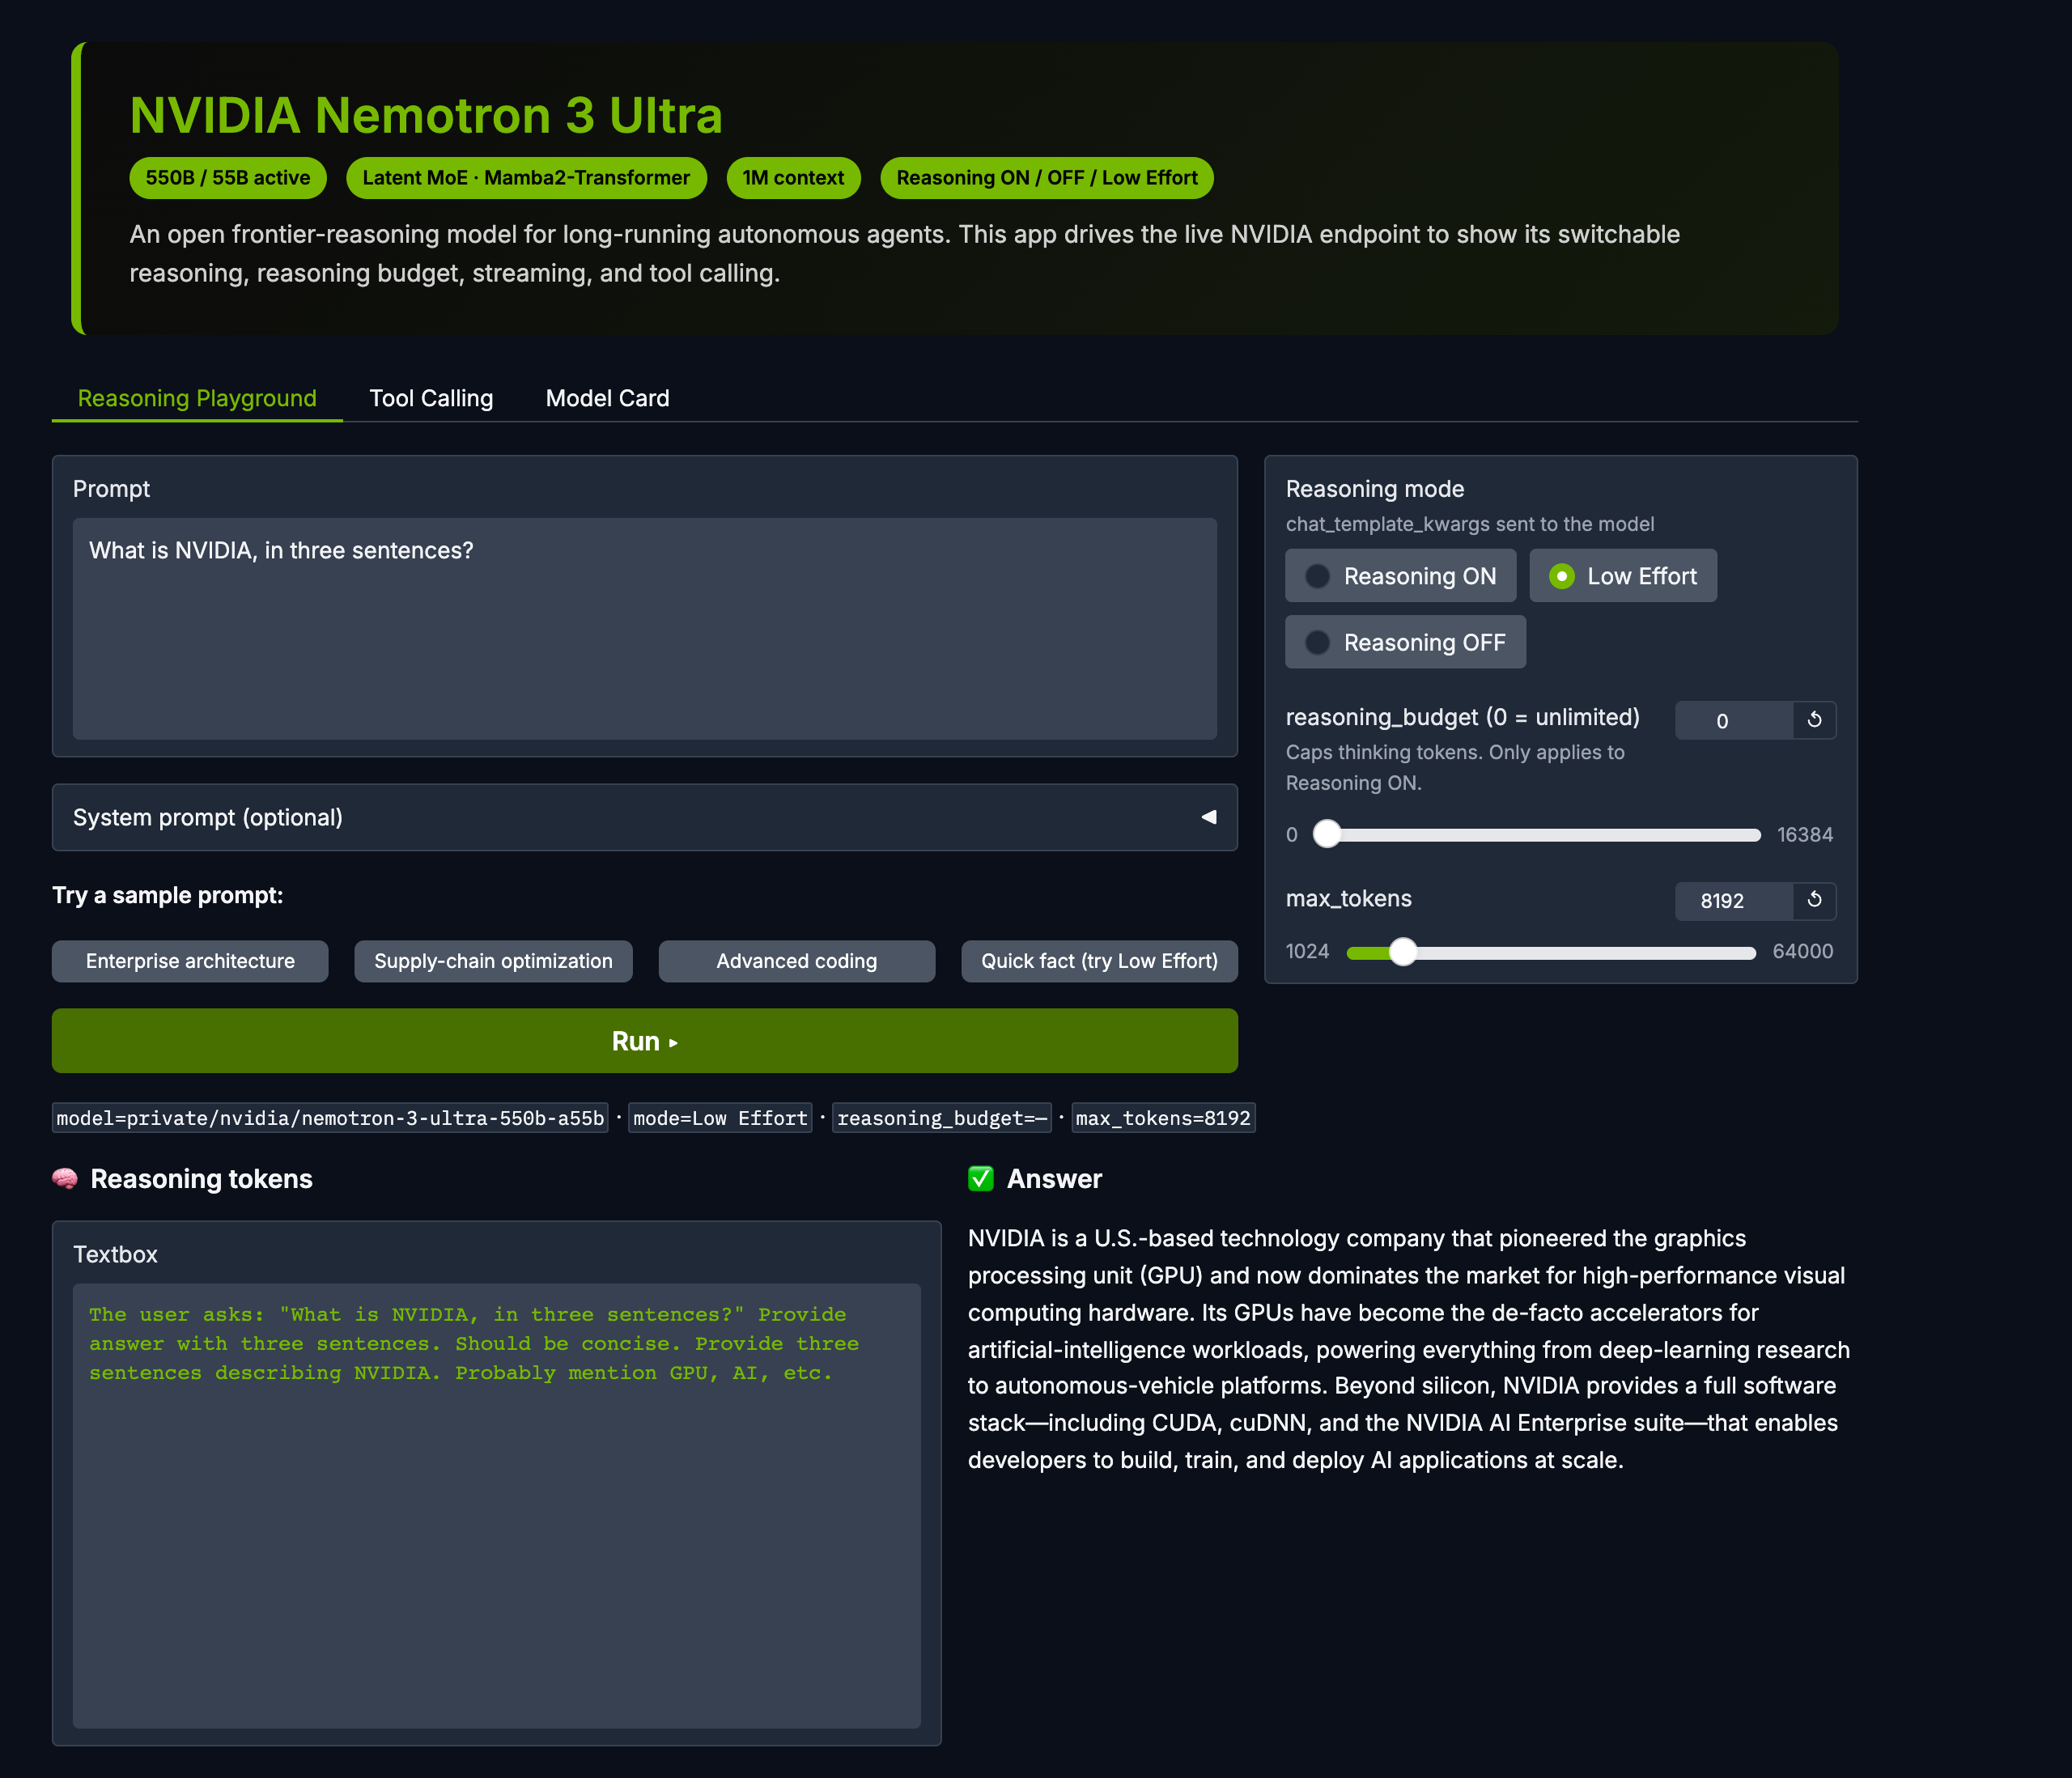2072x1778 pixels.
Task: Click the Advanced coding sample prompt
Action: [x=797, y=961]
